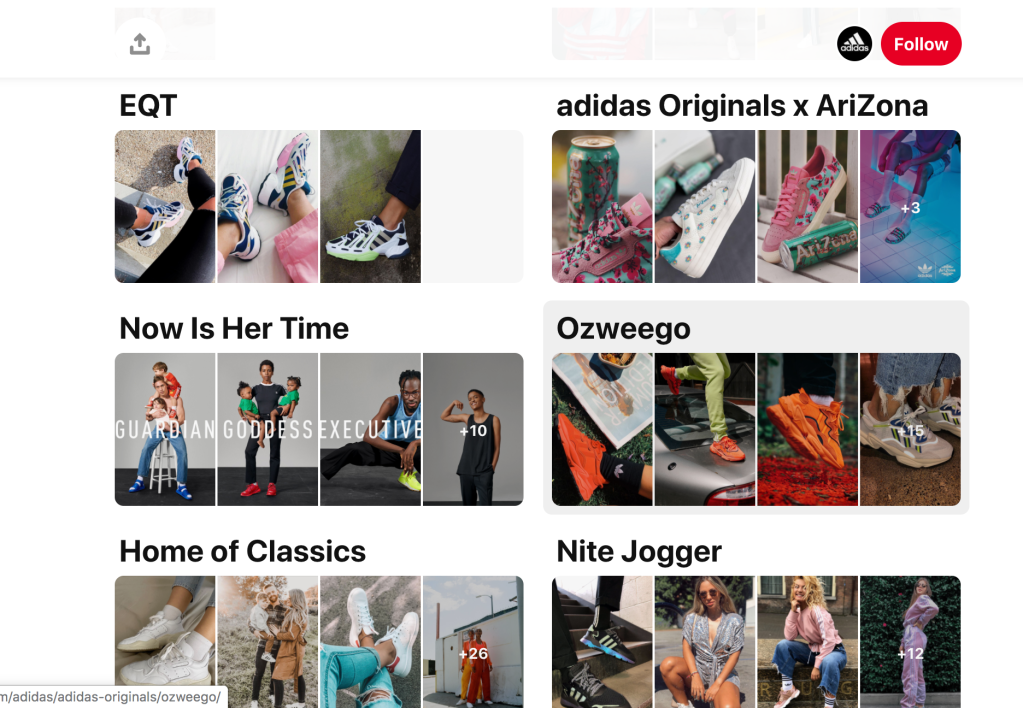View the +15 more Ozweego pins thumbnail
Screen dimensions: 1023x708
pyautogui.click(x=910, y=429)
